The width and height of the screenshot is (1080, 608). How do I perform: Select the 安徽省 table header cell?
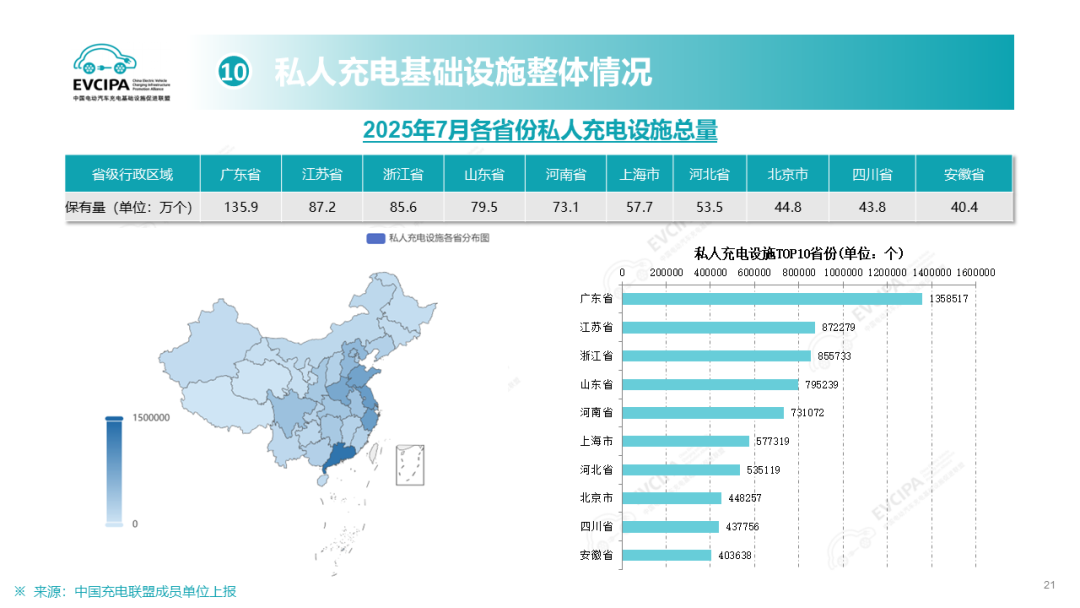(x=964, y=174)
